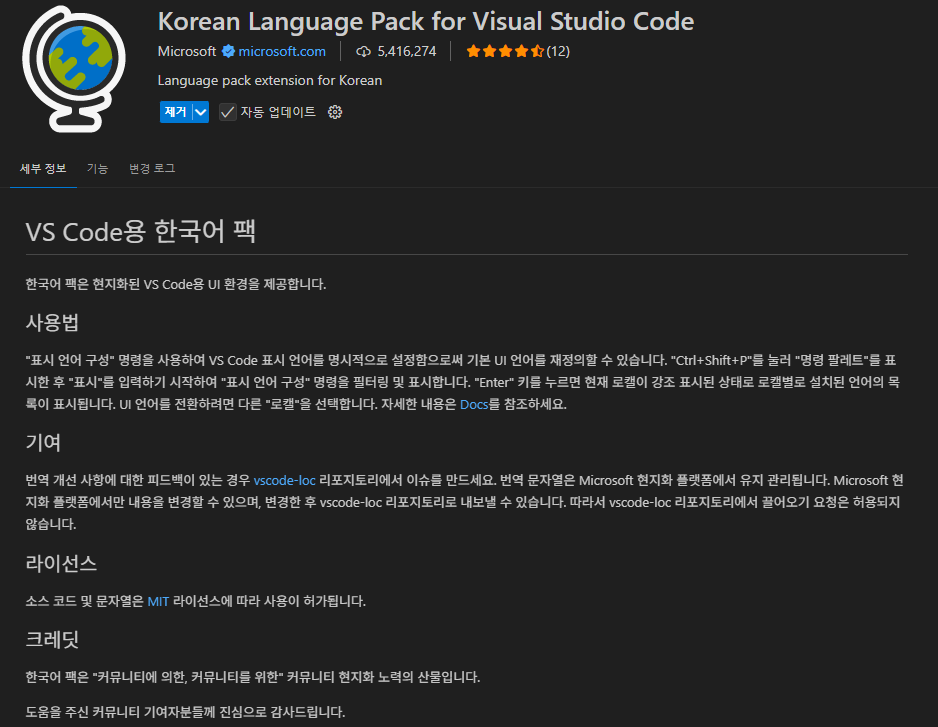Click the 5,416,274 install count
The height and width of the screenshot is (727, 938).
point(407,51)
